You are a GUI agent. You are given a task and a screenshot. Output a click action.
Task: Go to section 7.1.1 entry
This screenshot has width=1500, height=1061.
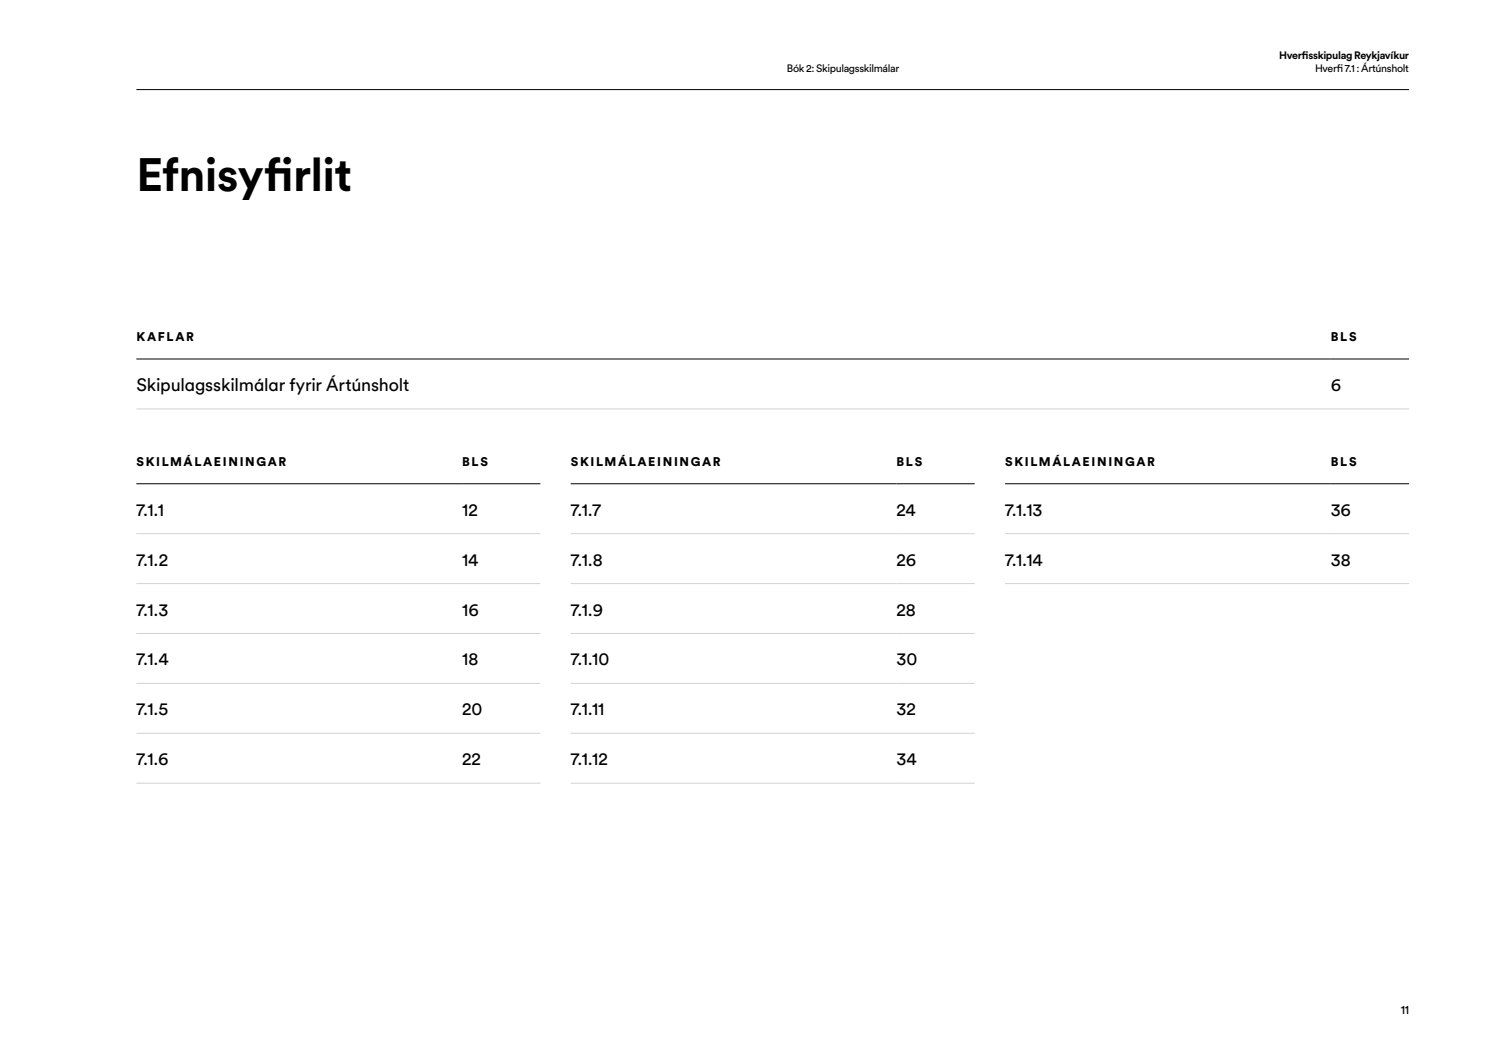pyautogui.click(x=150, y=510)
